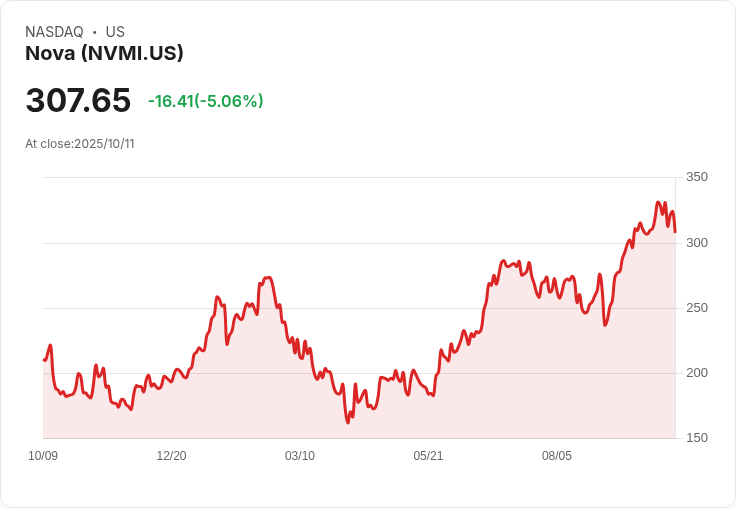Select the 08/05 date on the x-axis
The image size is (736, 508).
click(557, 456)
